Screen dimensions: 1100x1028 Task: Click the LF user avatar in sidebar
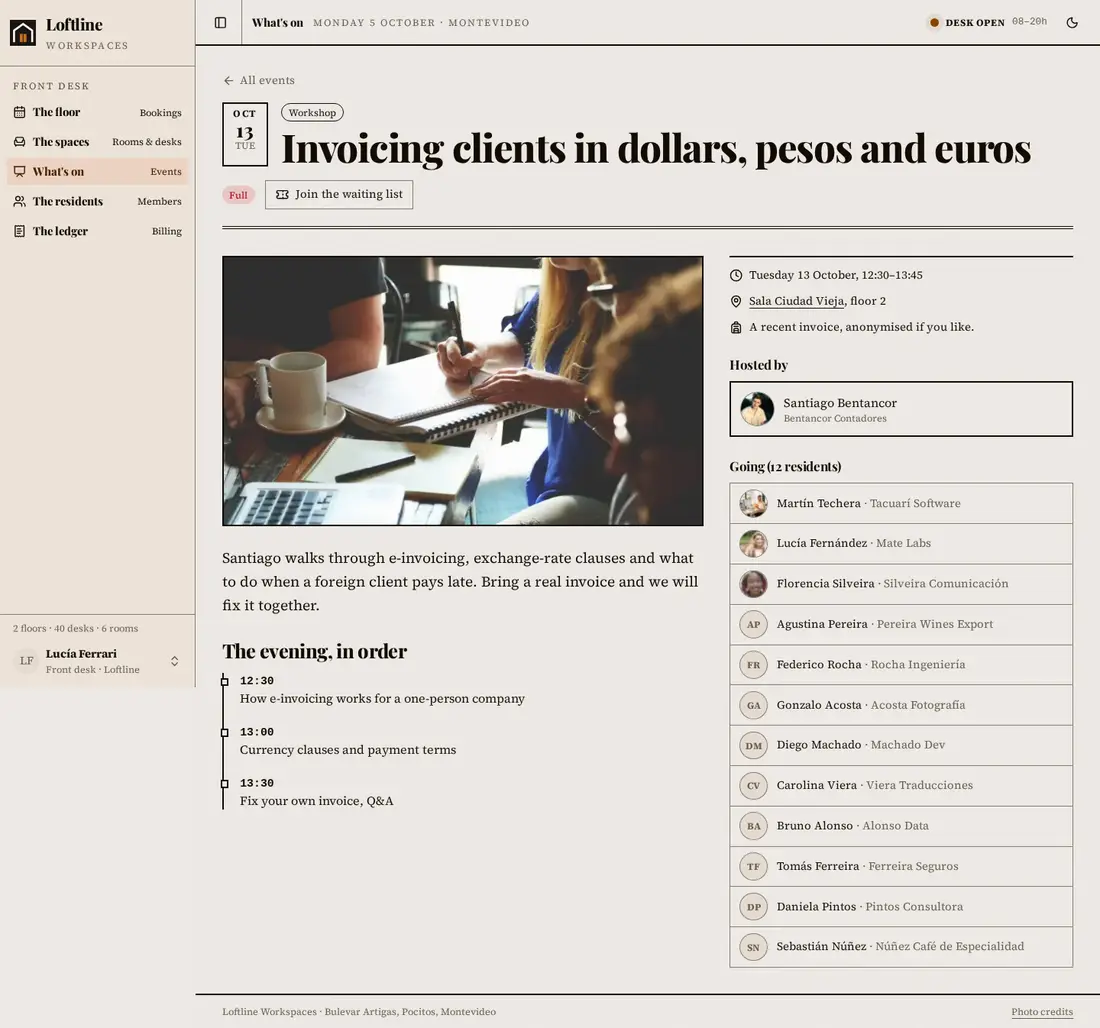[x=27, y=661]
